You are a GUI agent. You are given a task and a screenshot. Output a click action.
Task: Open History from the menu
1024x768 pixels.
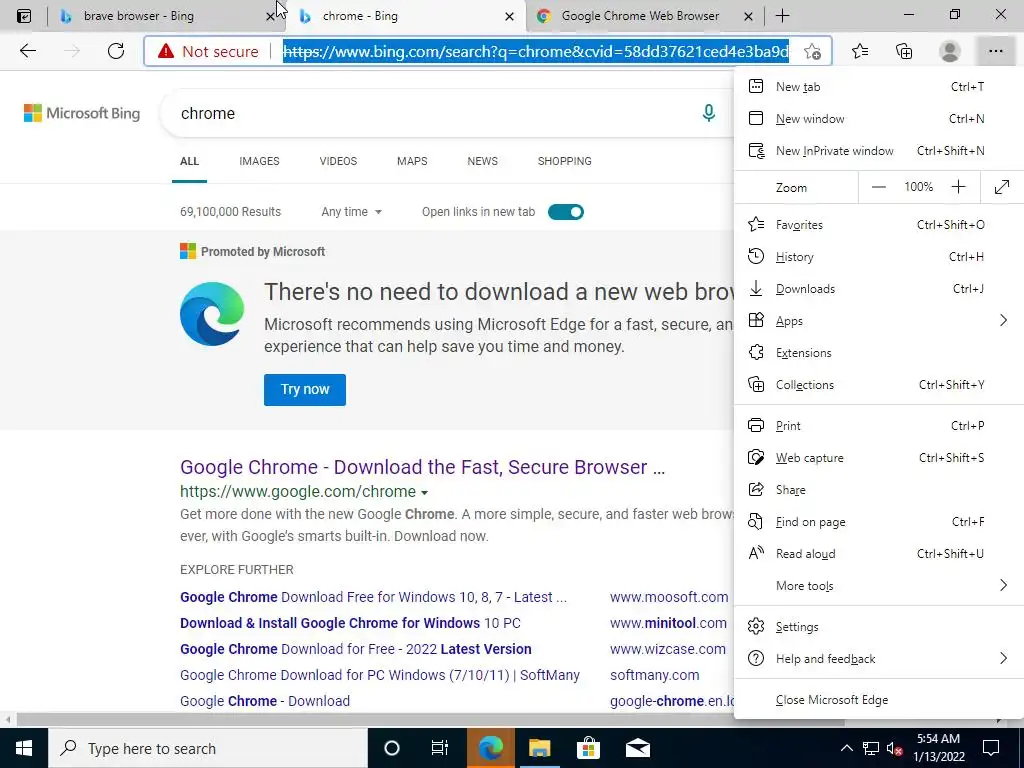click(879, 257)
